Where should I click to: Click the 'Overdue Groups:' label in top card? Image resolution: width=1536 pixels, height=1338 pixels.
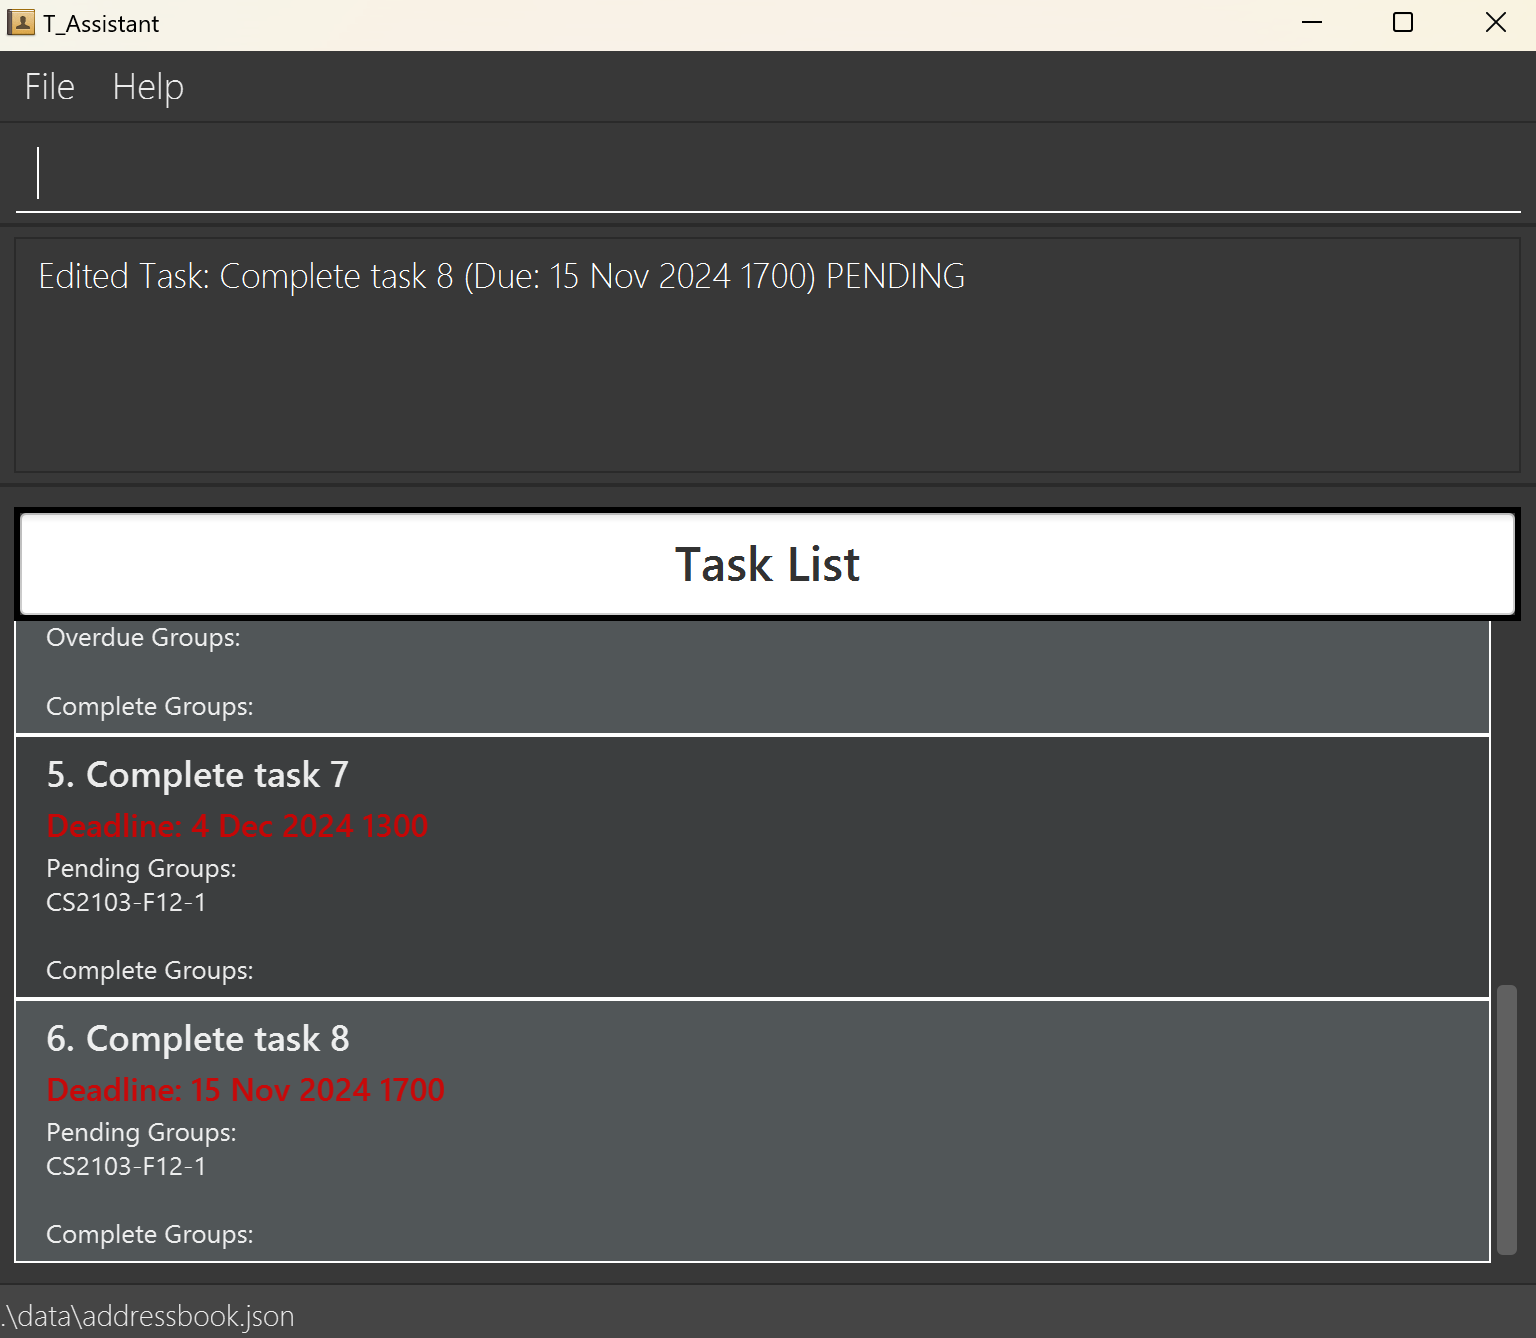tap(143, 638)
